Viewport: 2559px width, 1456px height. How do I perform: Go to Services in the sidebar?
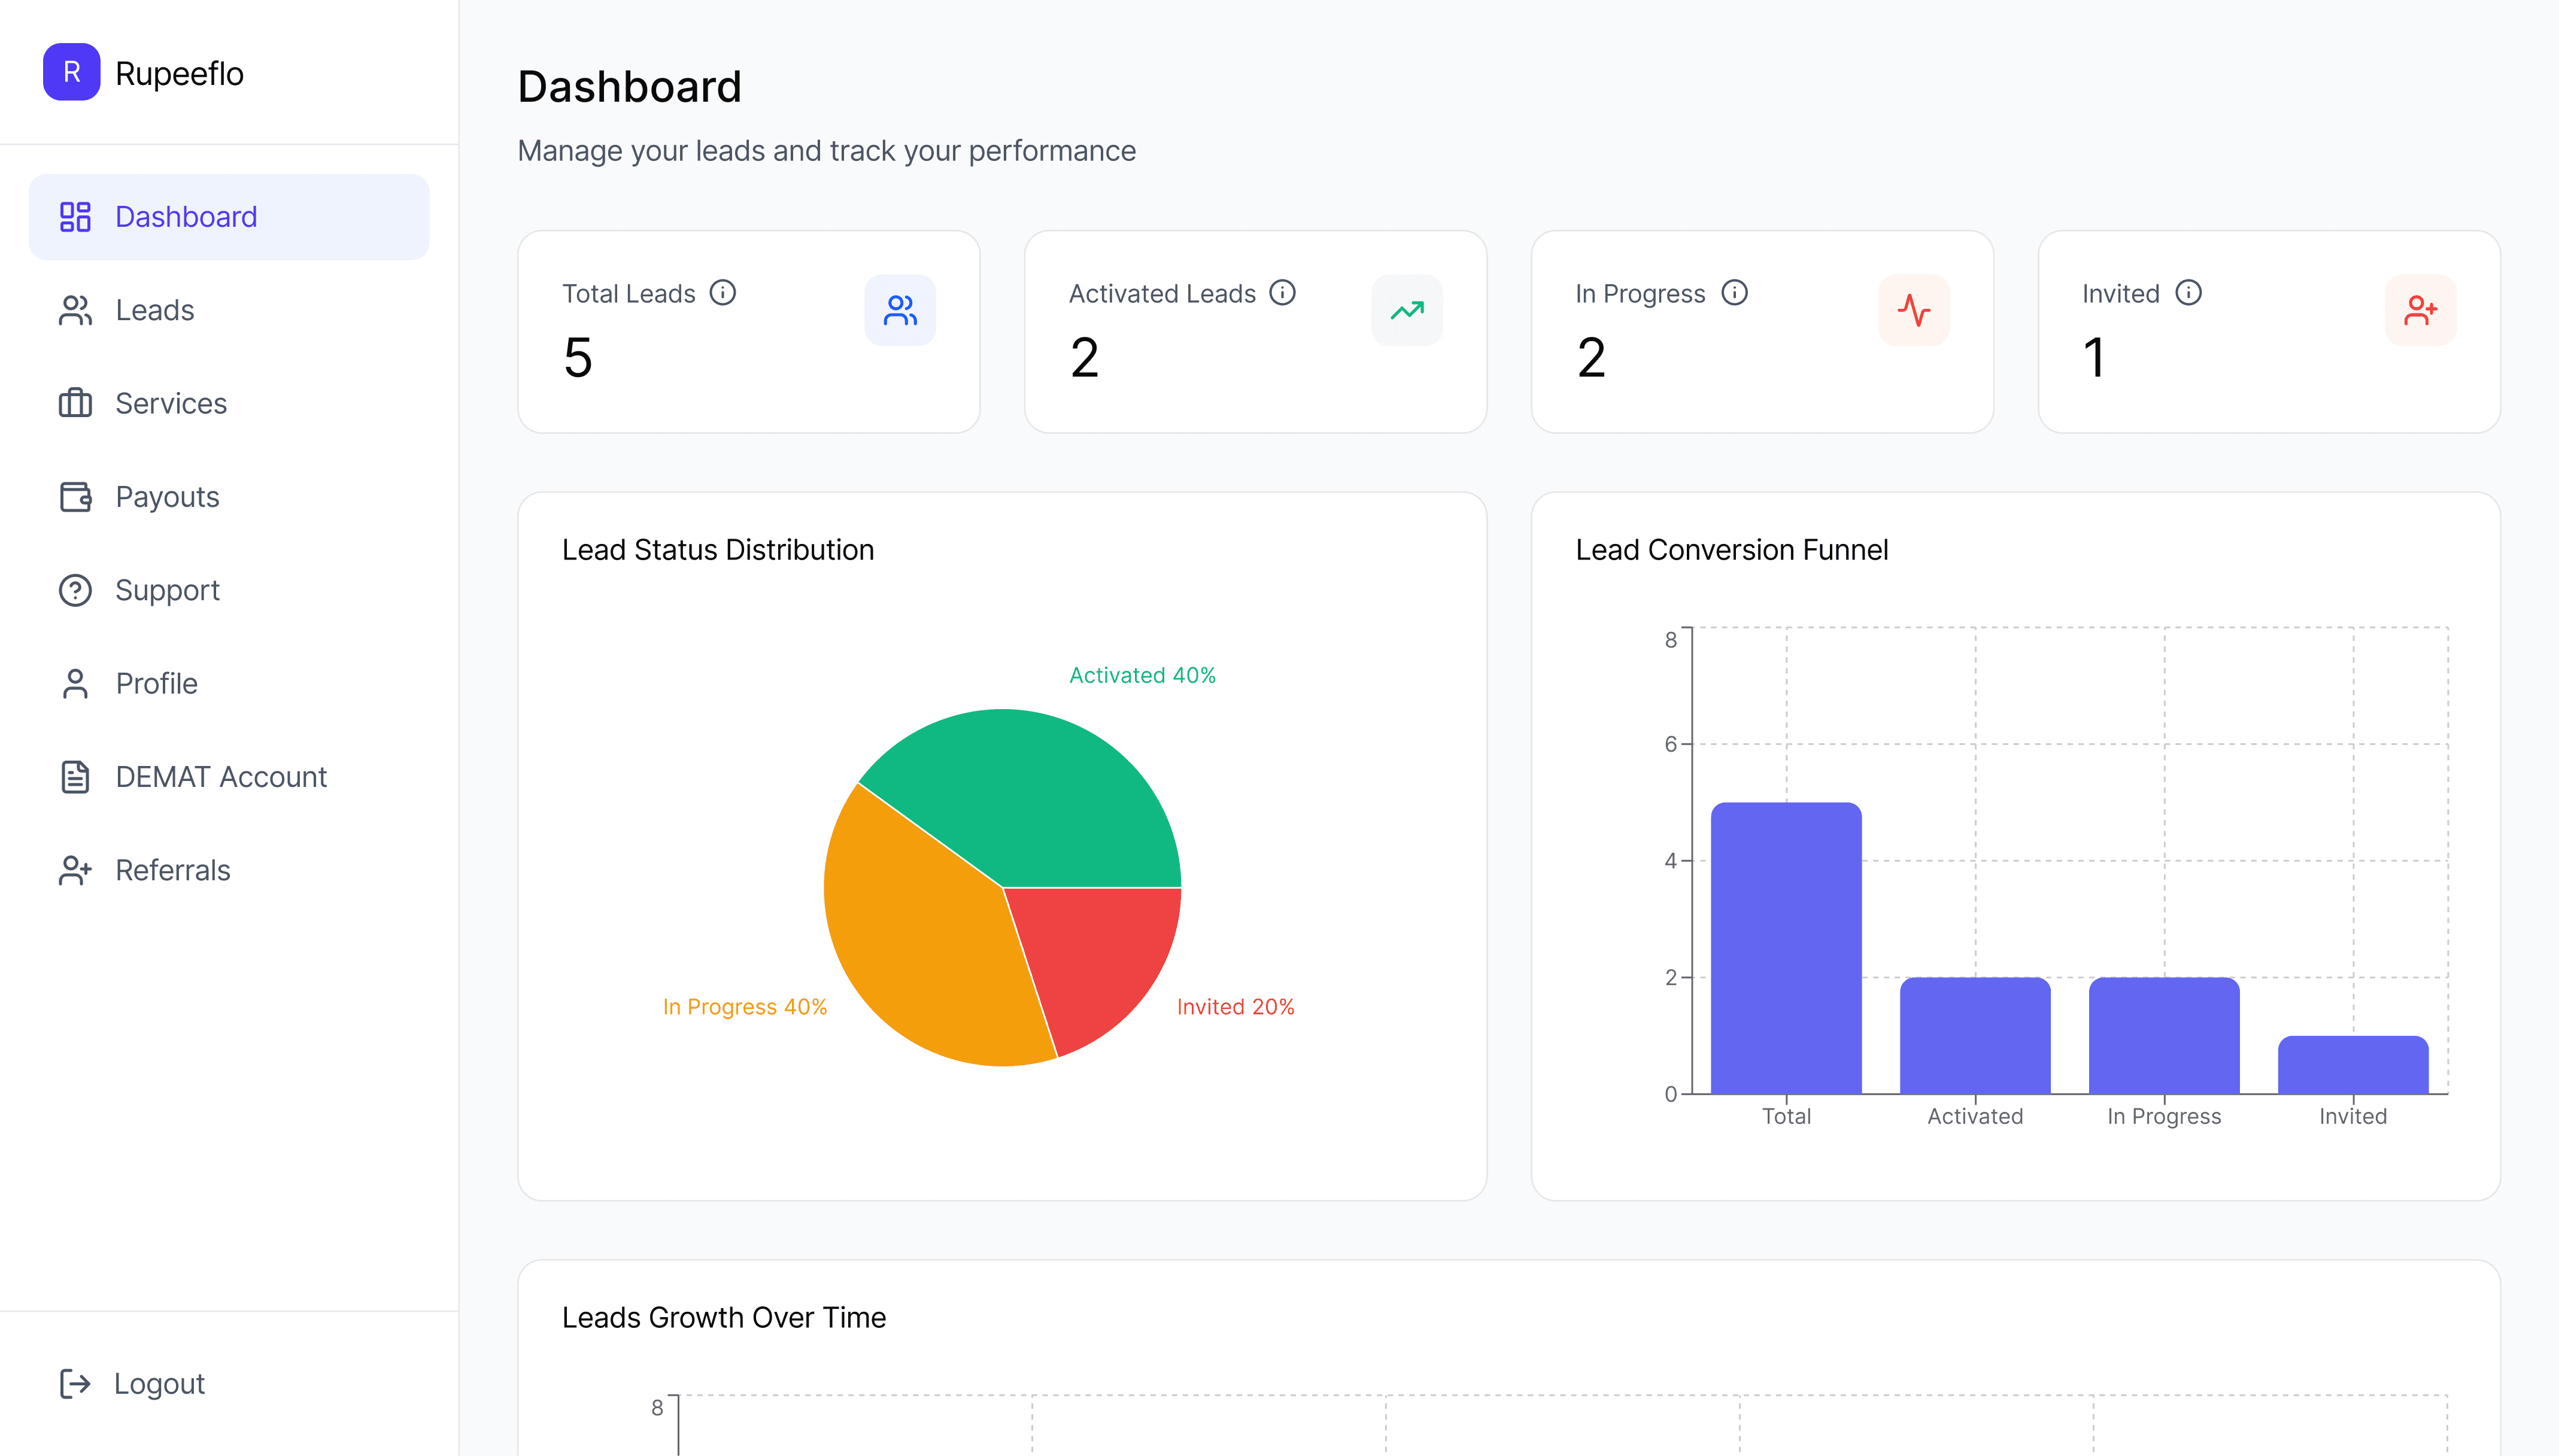(170, 403)
